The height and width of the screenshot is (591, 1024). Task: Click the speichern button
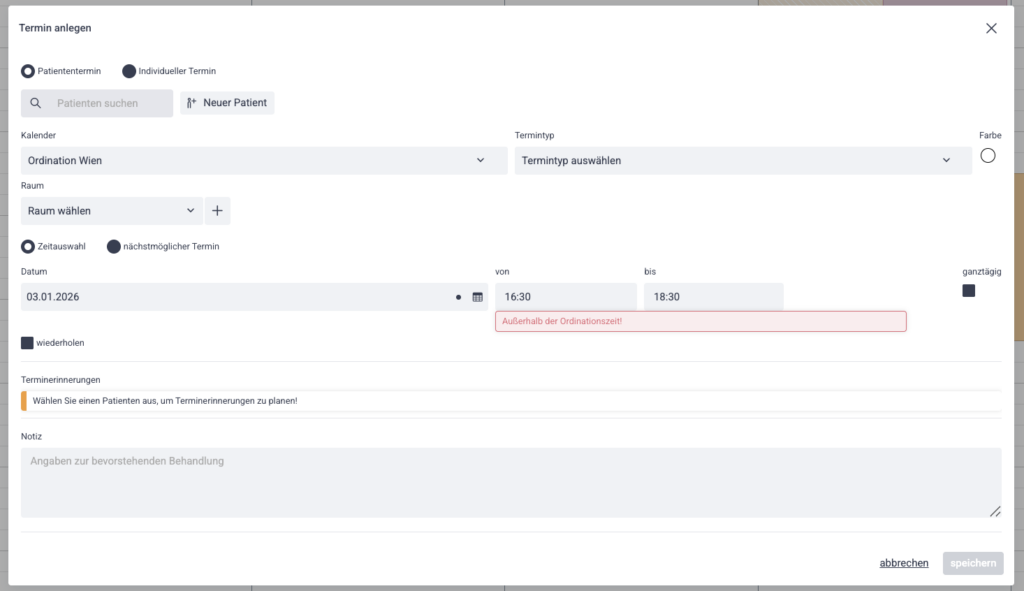[972, 563]
